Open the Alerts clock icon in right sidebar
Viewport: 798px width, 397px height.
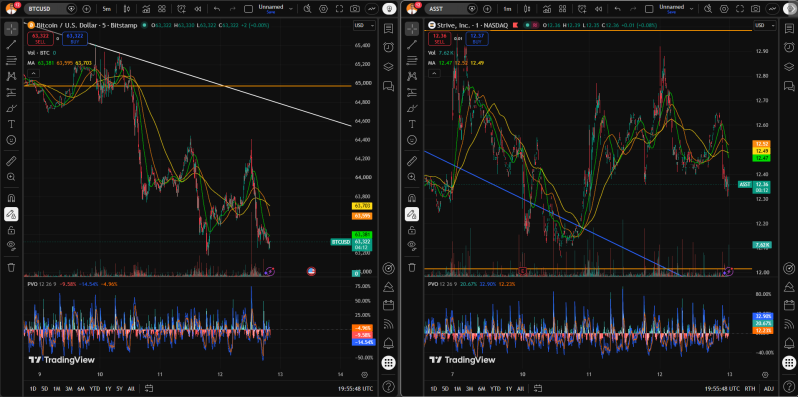[x=789, y=47]
